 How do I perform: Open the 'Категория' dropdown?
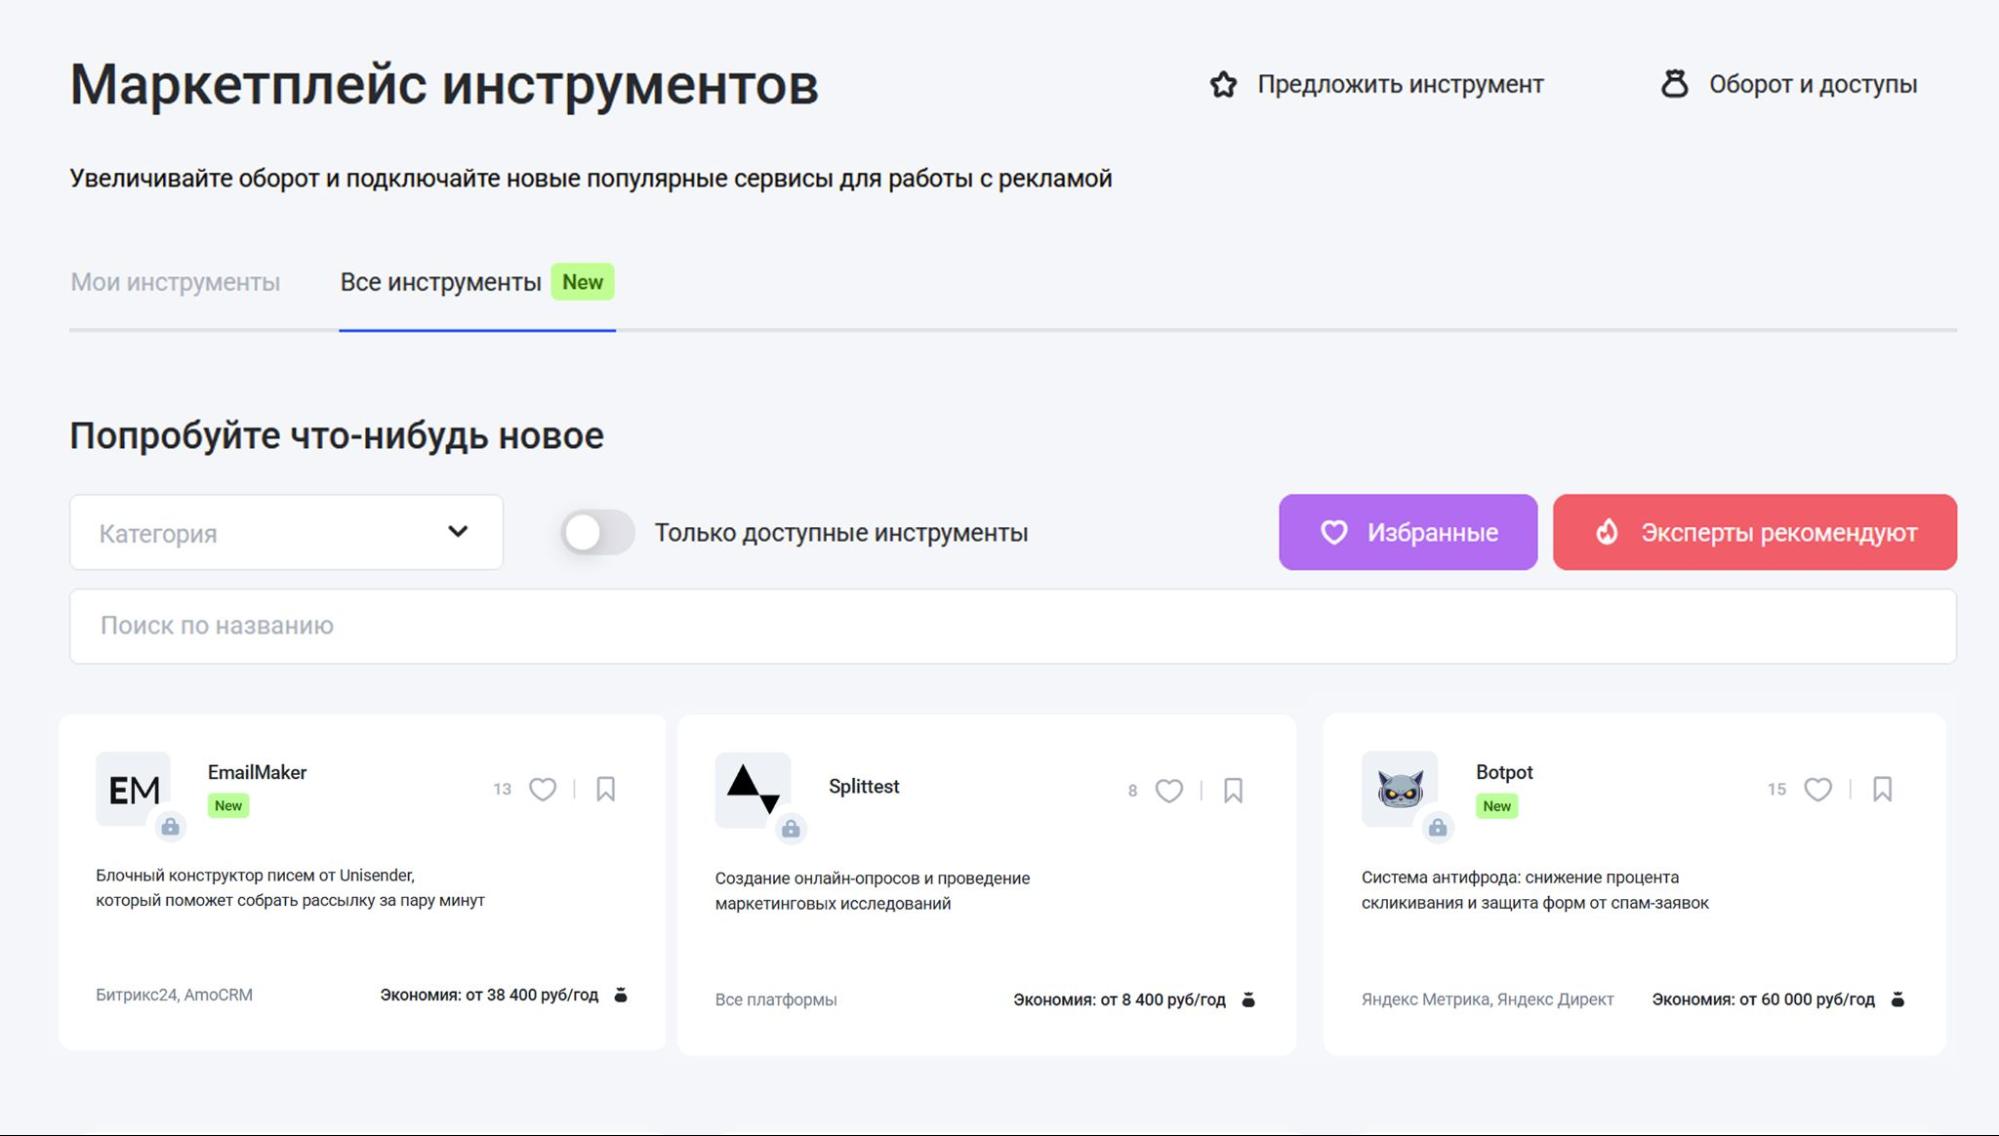click(x=285, y=532)
